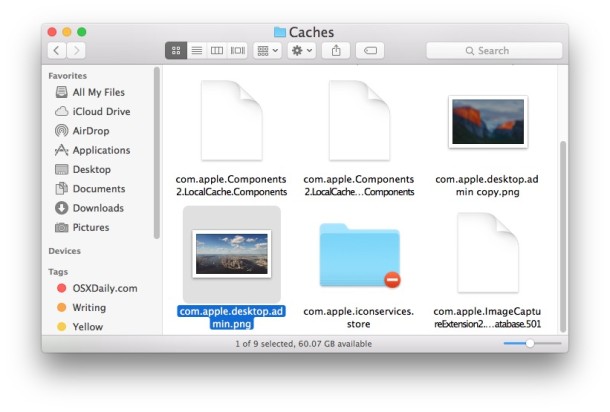Open the Action gear menu
Image resolution: width=610 pixels, height=412 pixels.
pyautogui.click(x=303, y=50)
